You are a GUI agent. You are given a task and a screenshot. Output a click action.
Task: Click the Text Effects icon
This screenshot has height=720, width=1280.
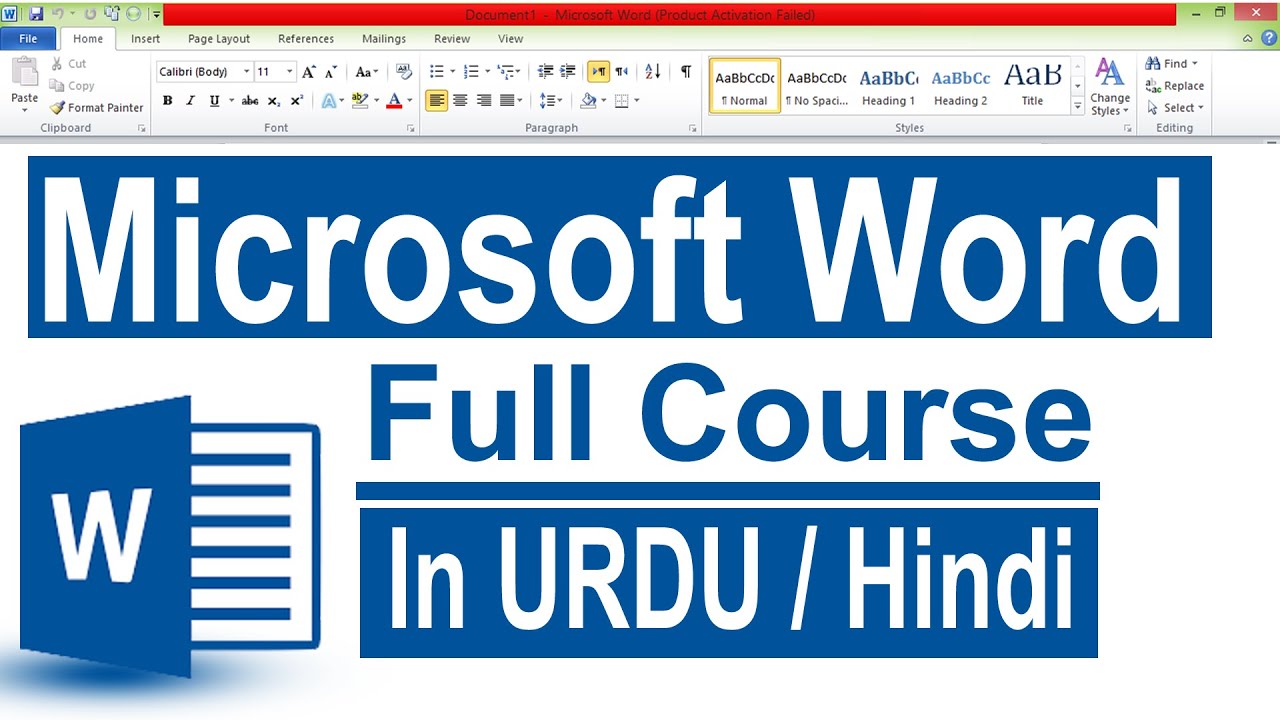(328, 101)
